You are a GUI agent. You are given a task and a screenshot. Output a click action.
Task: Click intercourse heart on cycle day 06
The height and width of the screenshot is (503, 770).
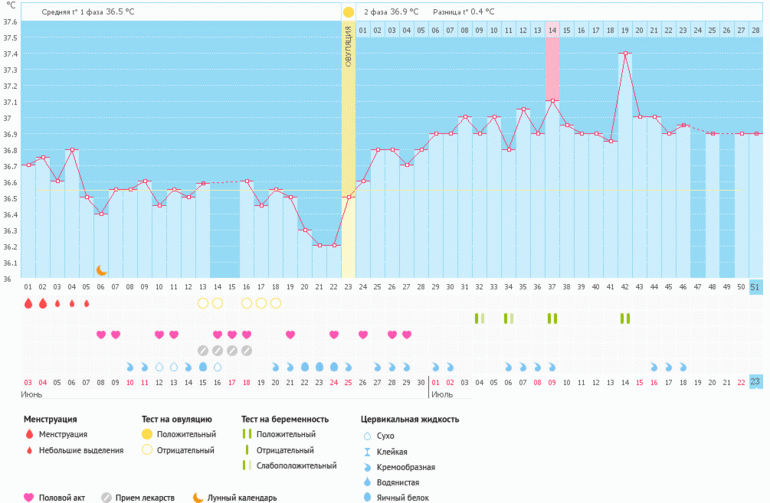tap(101, 335)
